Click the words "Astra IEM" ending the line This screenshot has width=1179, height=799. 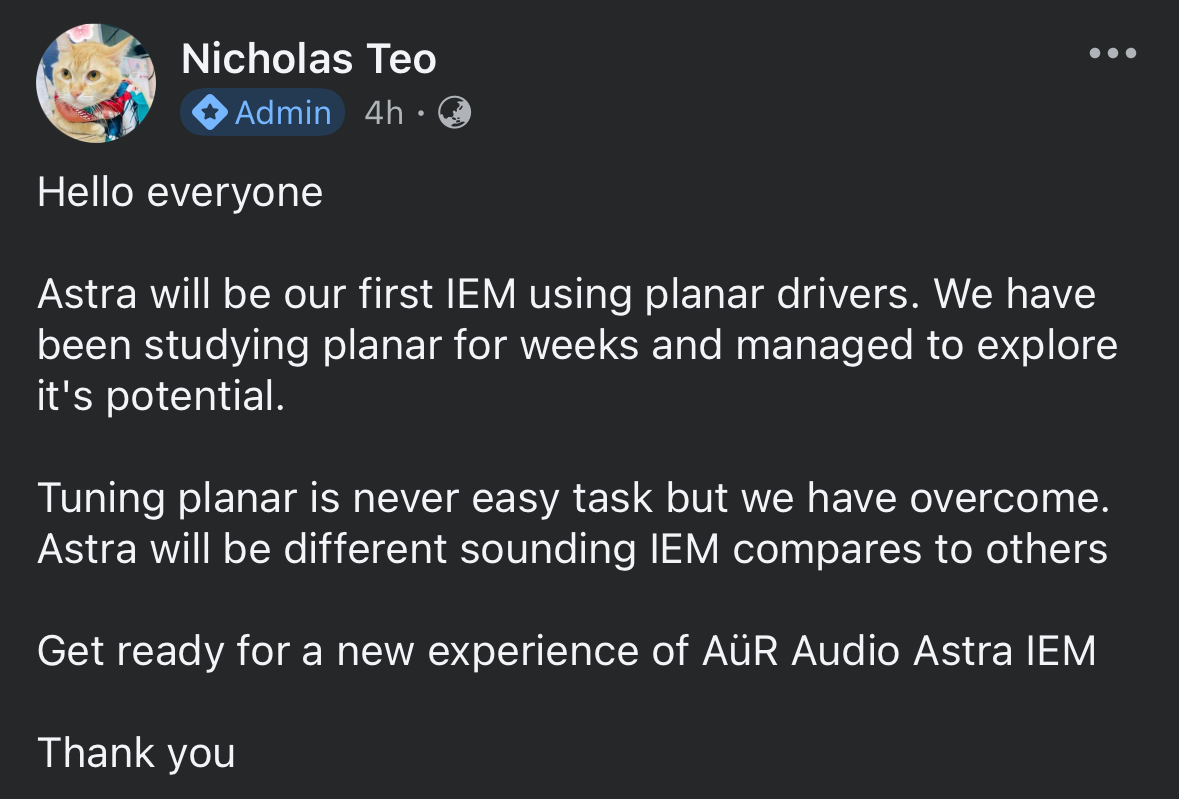point(1004,650)
